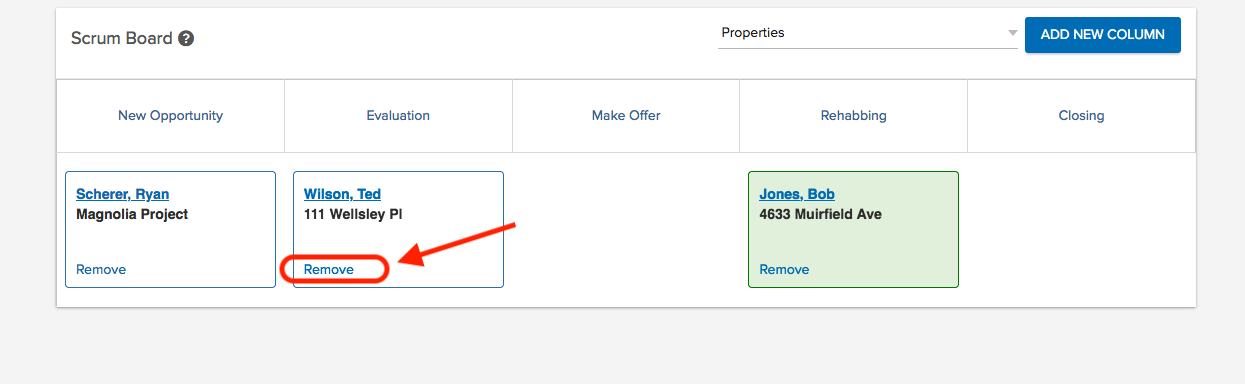
Task: Click the ADD NEW COLUMN button
Action: click(1102, 34)
